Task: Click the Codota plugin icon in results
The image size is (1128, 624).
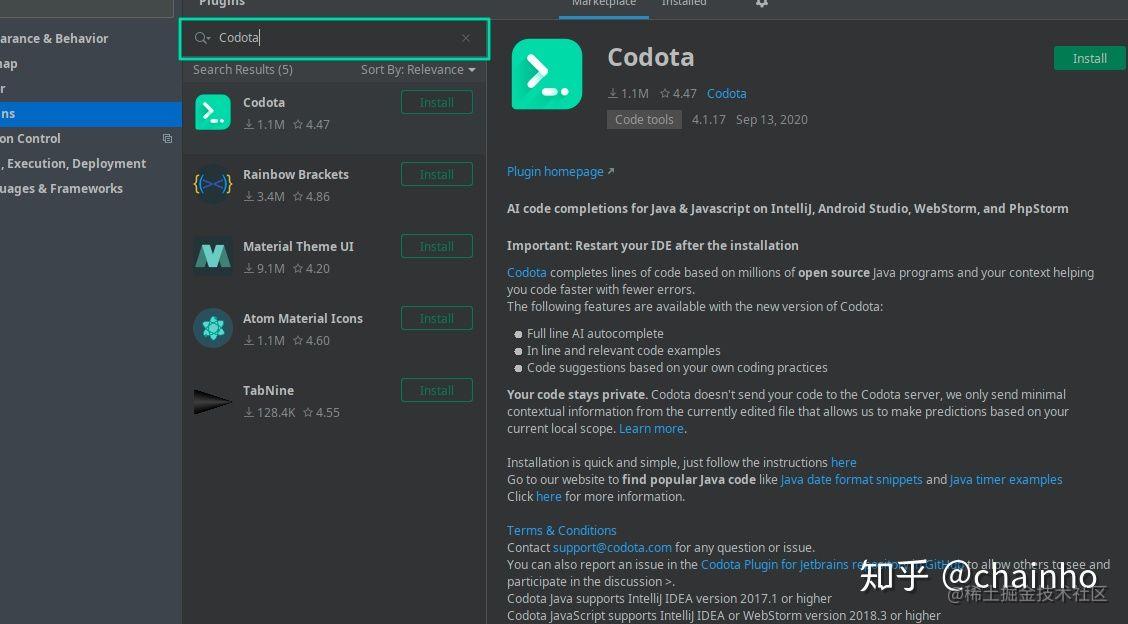Action: pyautogui.click(x=213, y=113)
